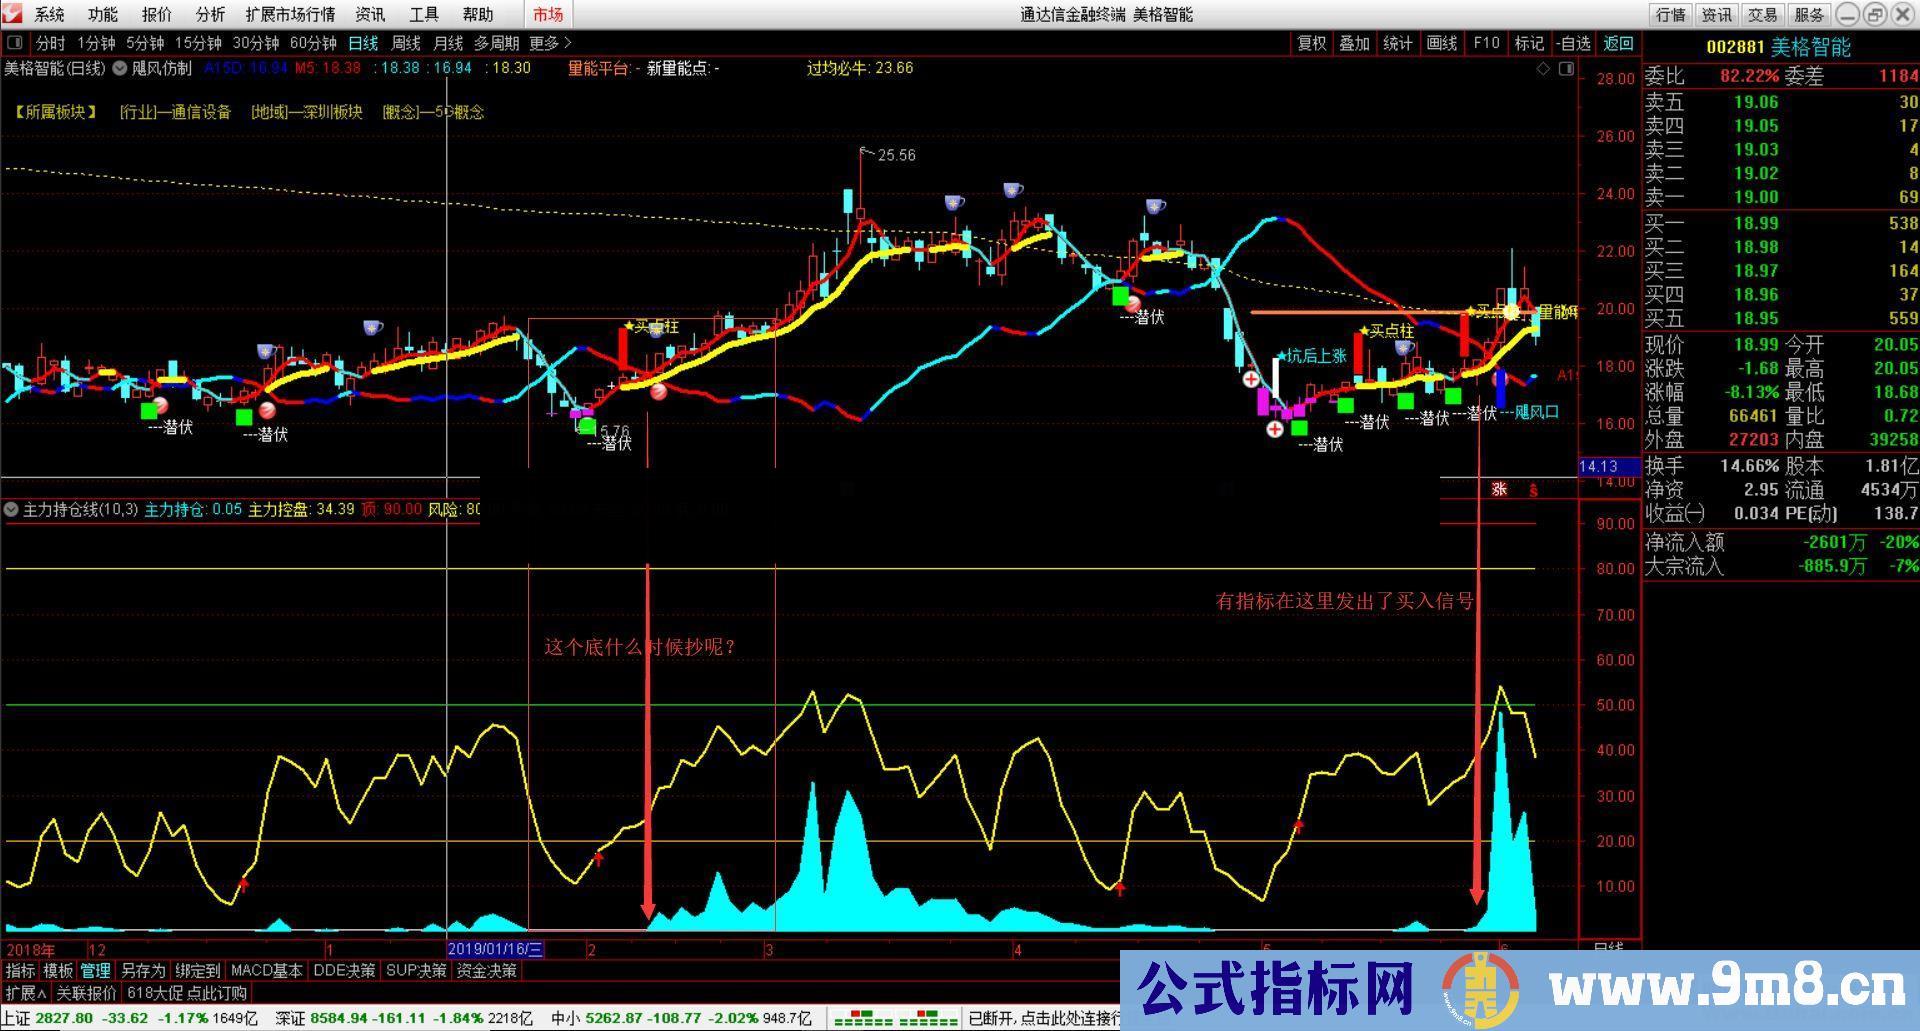1920x1031 pixels.
Task: Open the 系统 menu
Action: (x=49, y=14)
